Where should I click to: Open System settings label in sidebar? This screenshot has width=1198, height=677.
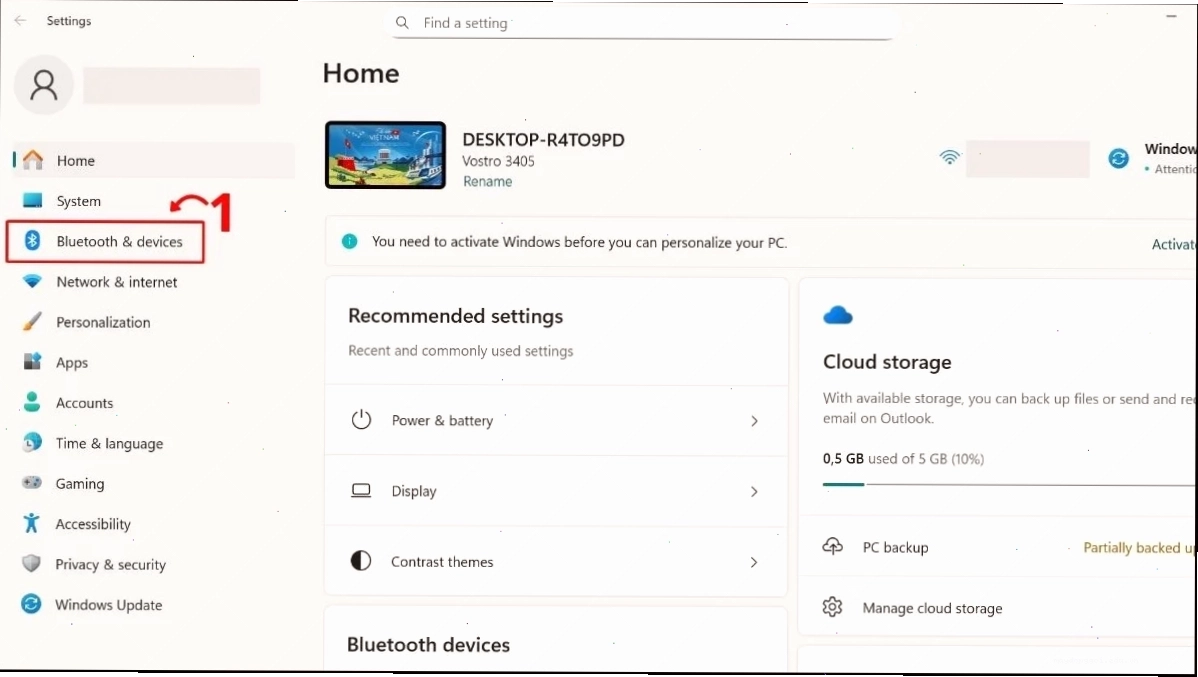pos(79,201)
